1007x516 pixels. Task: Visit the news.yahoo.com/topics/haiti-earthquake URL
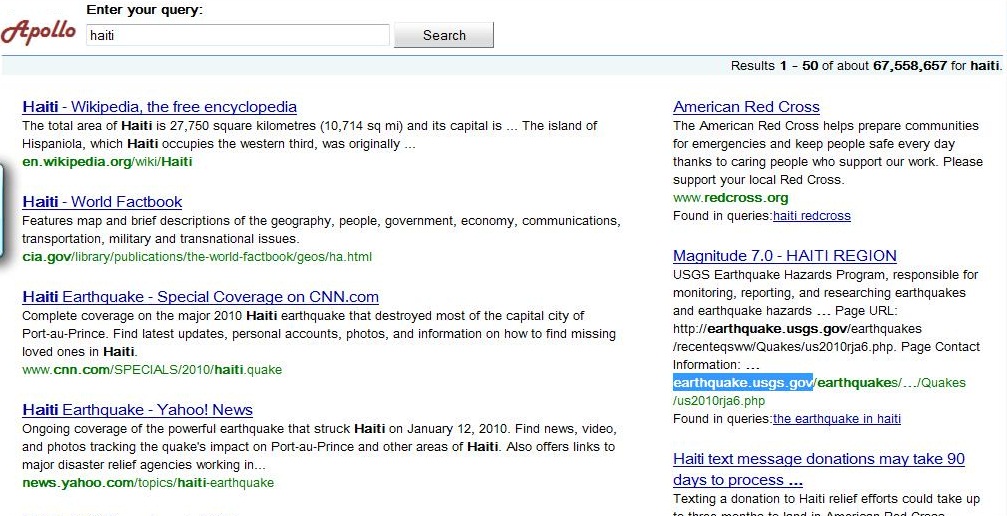click(148, 483)
